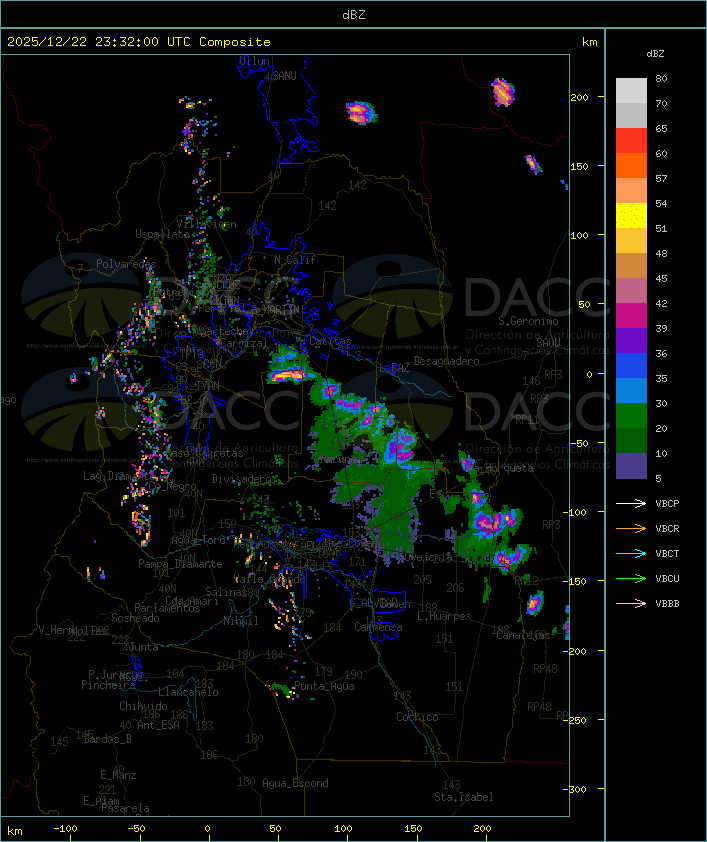The height and width of the screenshot is (842, 707).
Task: Select the 57-60 dBZ orange swatch
Action: coord(631,166)
